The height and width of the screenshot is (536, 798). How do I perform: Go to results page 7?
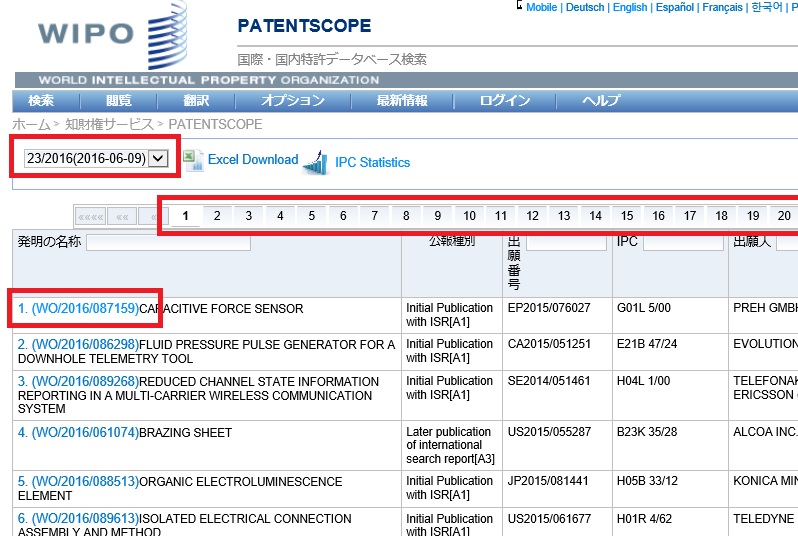point(375,216)
